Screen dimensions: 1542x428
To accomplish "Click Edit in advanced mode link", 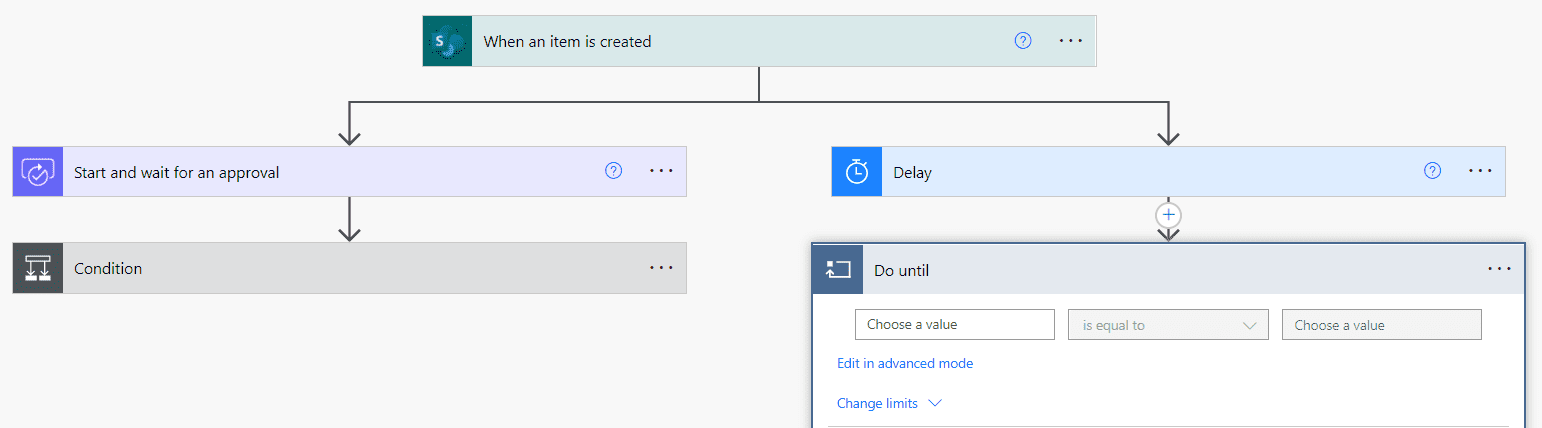I will (905, 363).
